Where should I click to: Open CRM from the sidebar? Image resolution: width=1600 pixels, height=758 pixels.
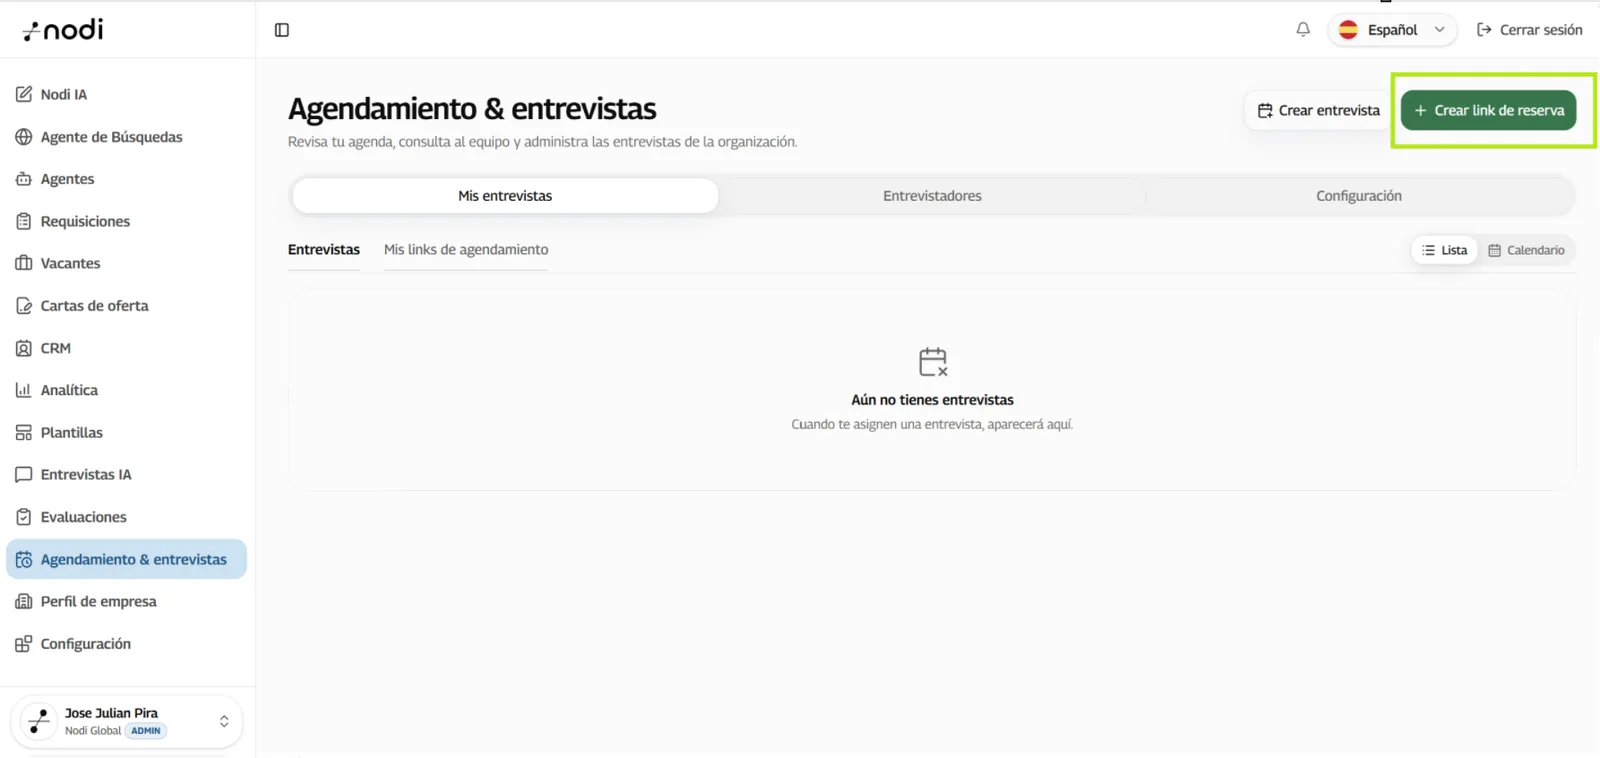(126, 348)
